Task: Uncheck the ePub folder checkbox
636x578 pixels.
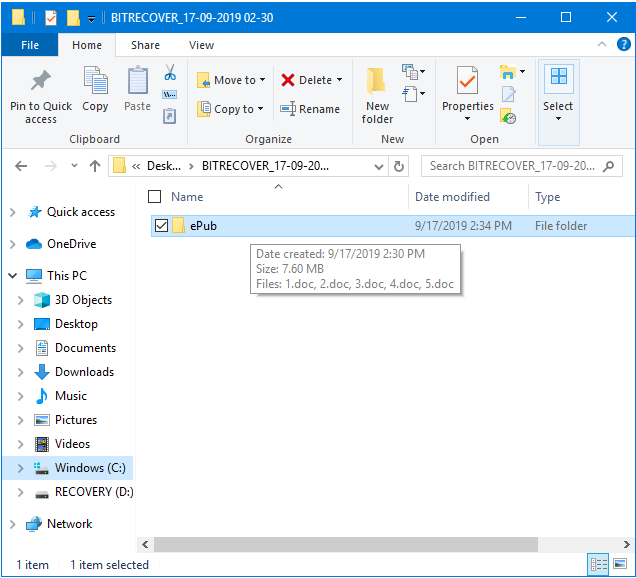Action: 161,226
